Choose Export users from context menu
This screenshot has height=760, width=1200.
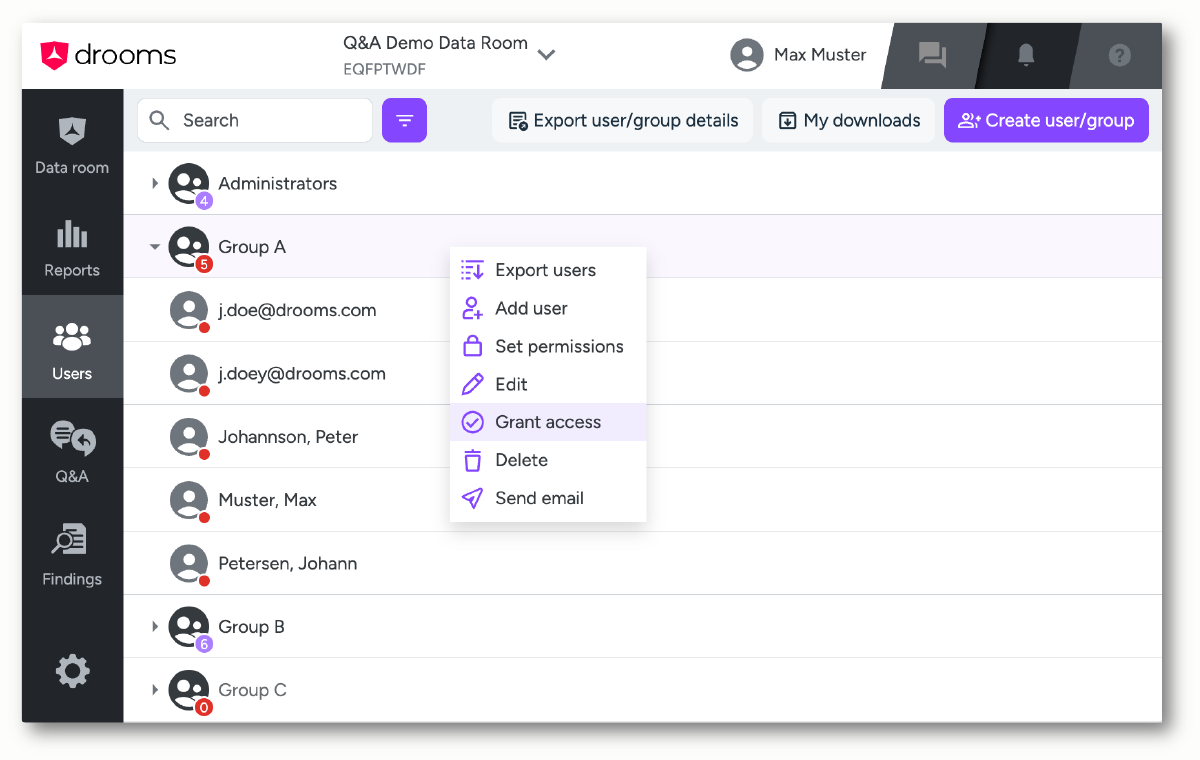click(x=548, y=270)
